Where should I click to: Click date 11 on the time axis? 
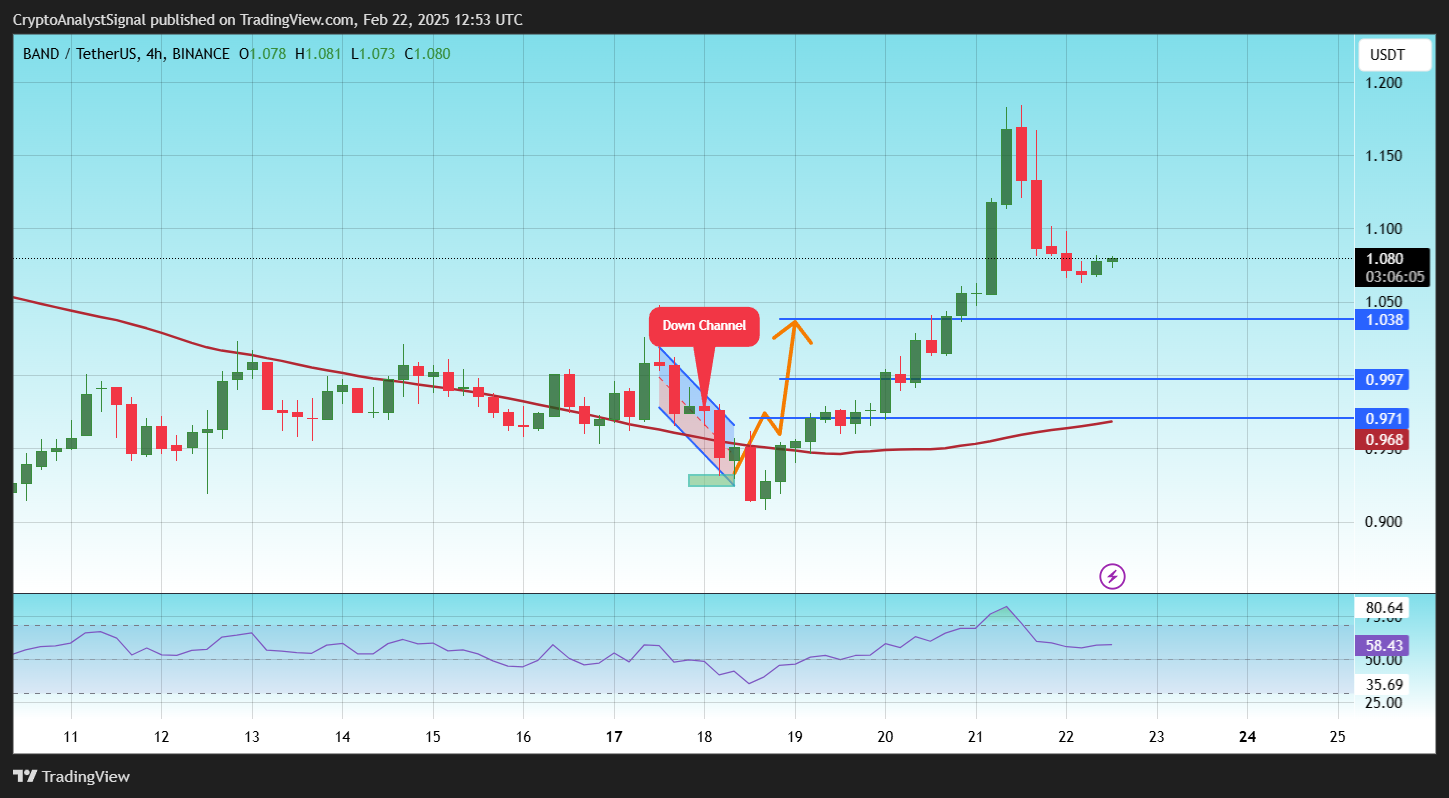(x=71, y=737)
